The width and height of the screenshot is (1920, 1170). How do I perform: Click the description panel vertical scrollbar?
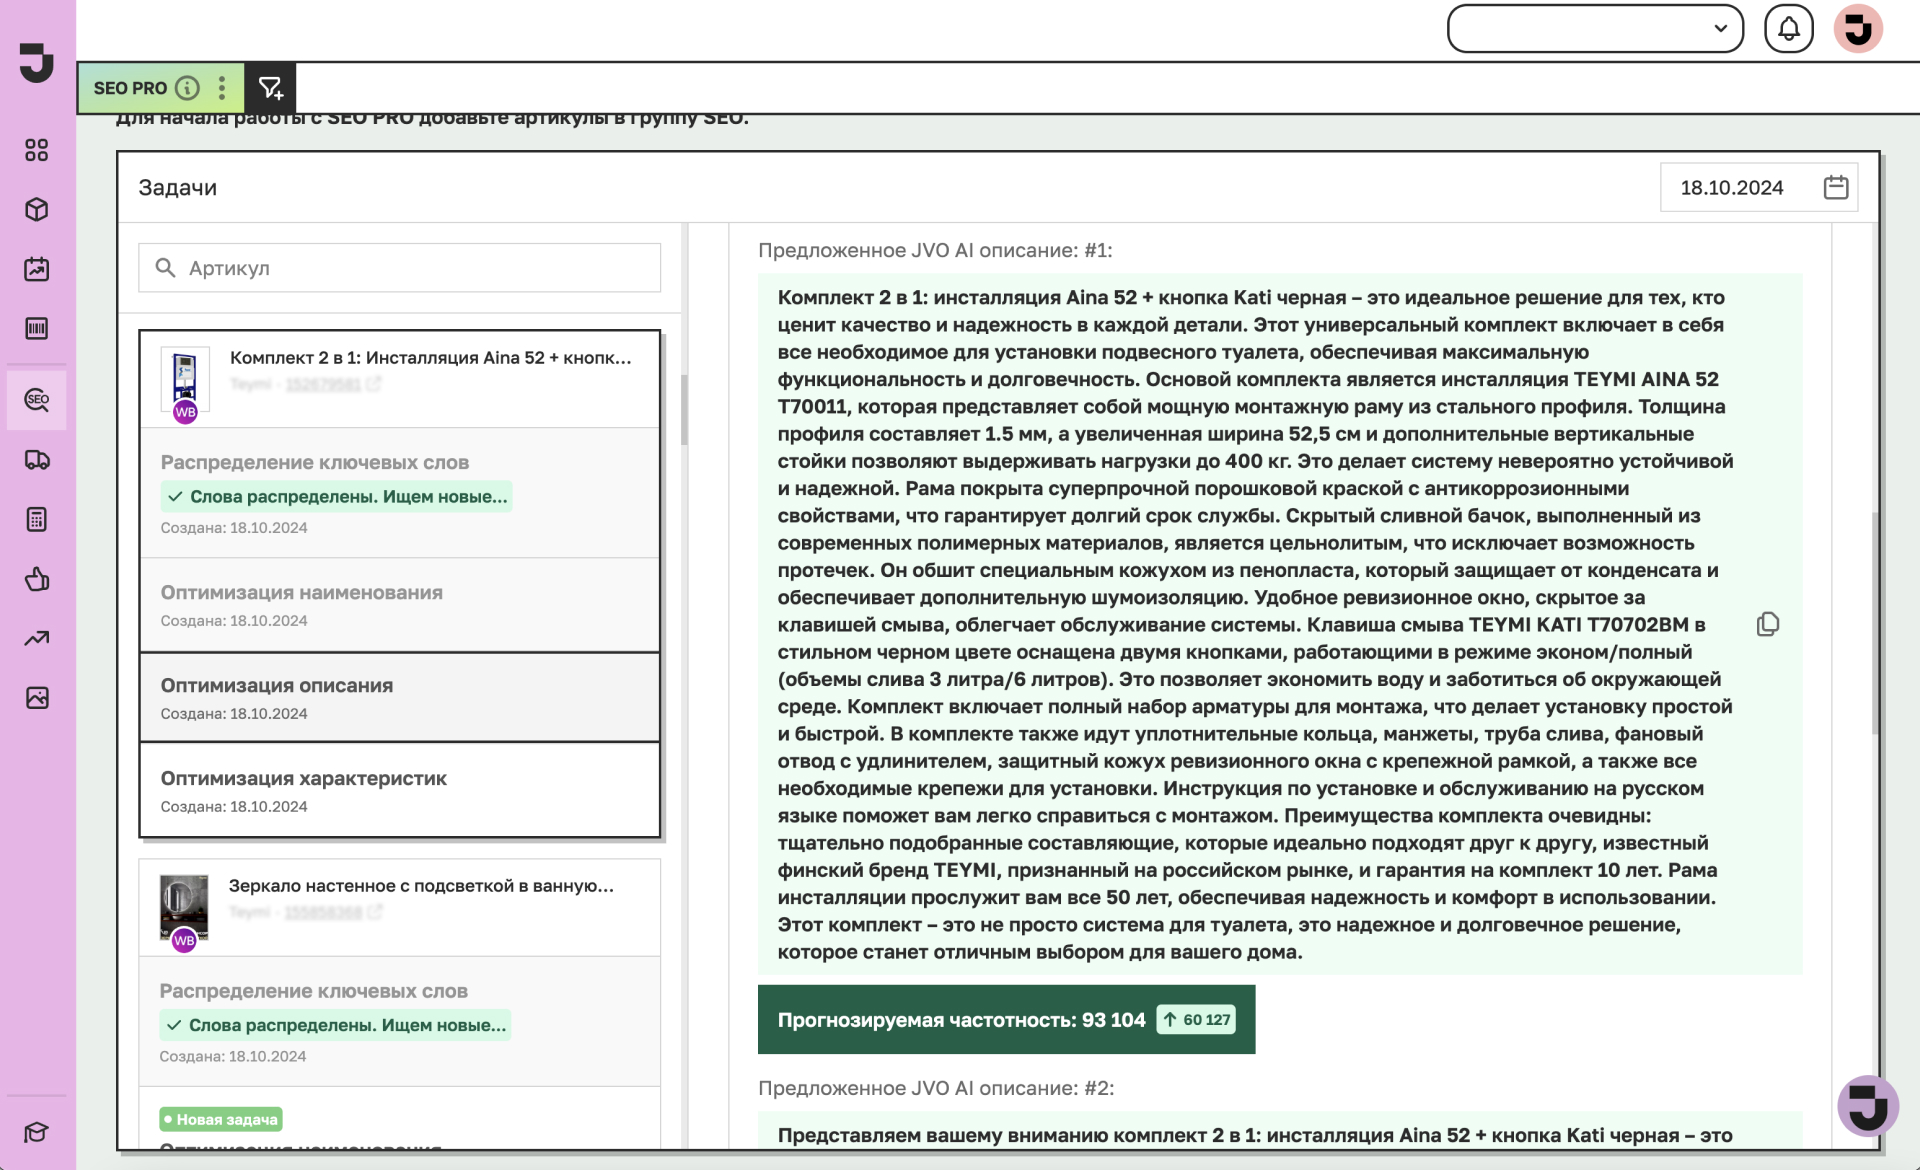point(1875,625)
